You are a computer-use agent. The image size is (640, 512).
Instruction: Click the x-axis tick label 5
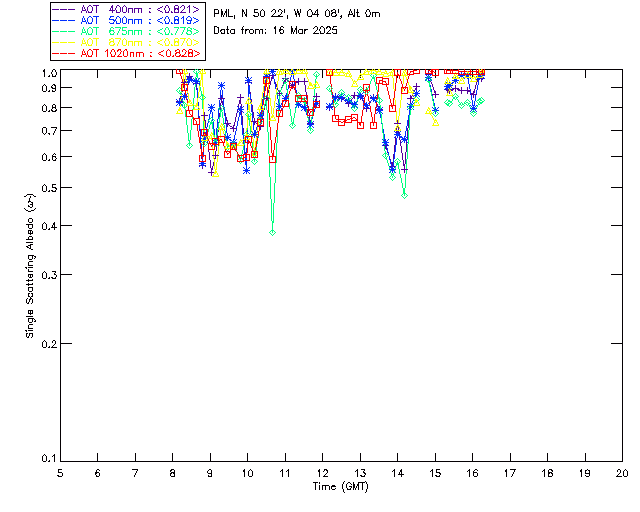click(x=60, y=472)
